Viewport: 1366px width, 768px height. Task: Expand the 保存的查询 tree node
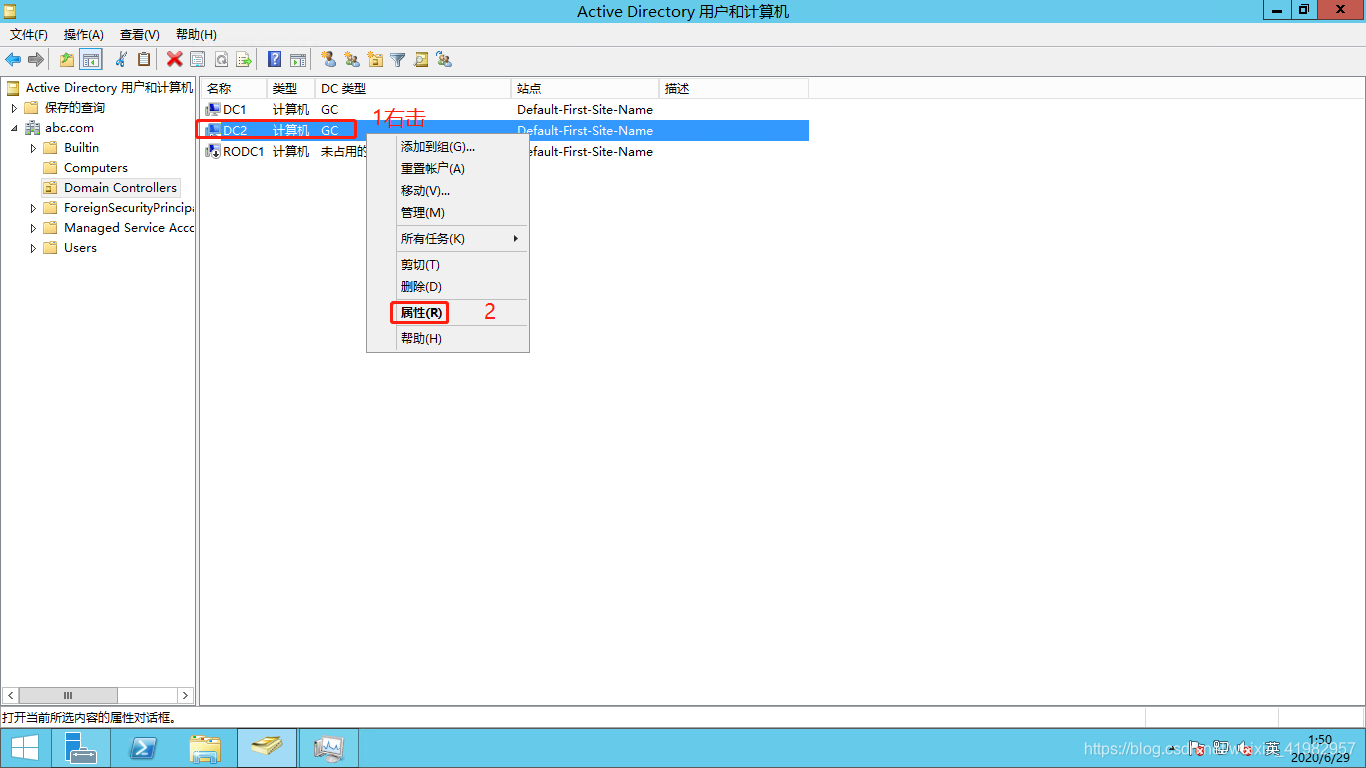pyautogui.click(x=14, y=108)
